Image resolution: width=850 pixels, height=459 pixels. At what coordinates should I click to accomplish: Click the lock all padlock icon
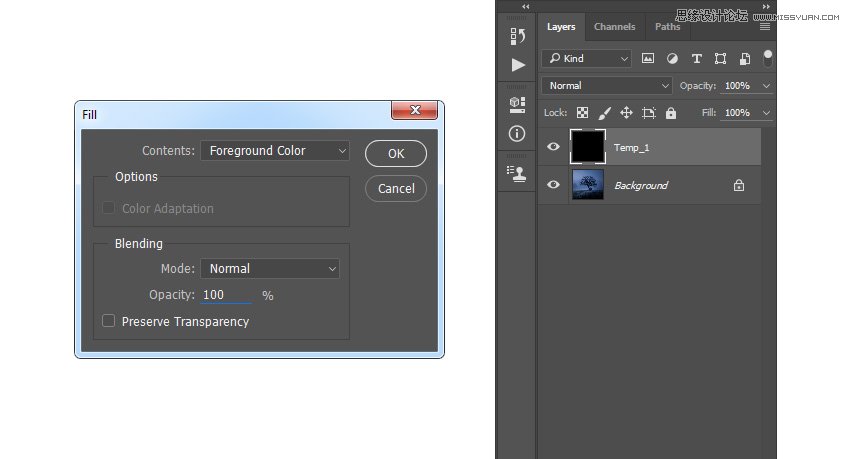670,113
